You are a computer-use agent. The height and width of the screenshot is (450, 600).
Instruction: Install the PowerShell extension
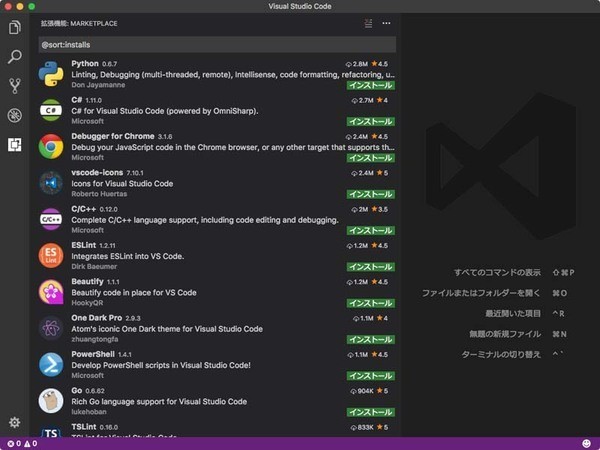[371, 376]
